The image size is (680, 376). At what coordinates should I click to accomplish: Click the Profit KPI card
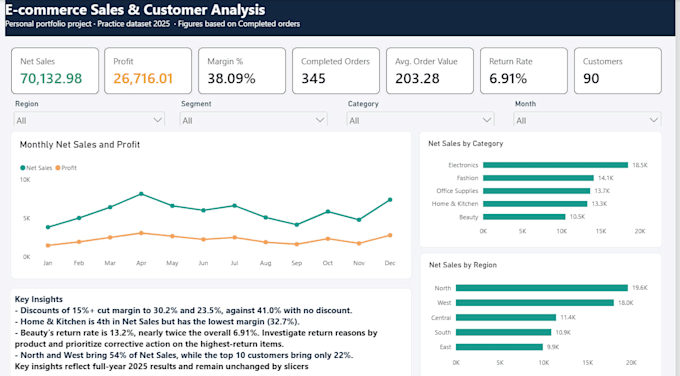coord(148,71)
